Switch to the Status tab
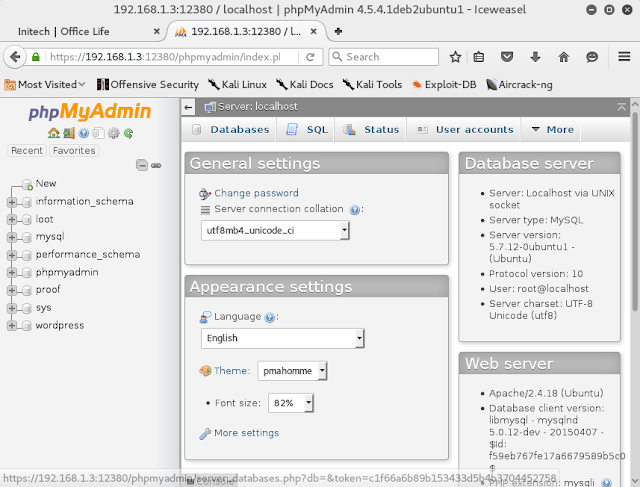The width and height of the screenshot is (640, 487). point(371,130)
